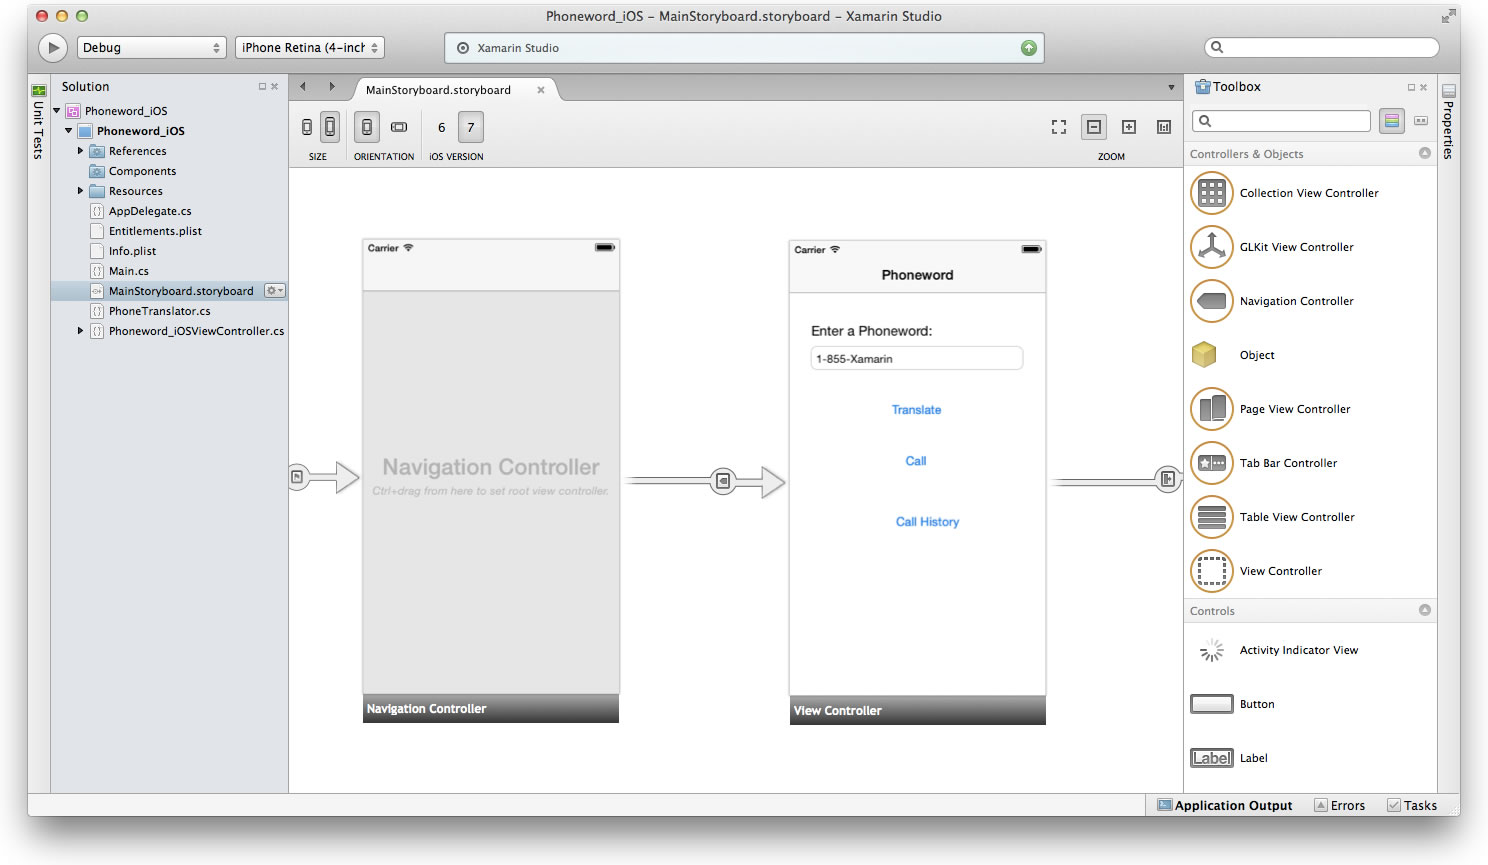Navigate back with the left arrow
Viewport: 1488px width, 865px height.
click(304, 87)
